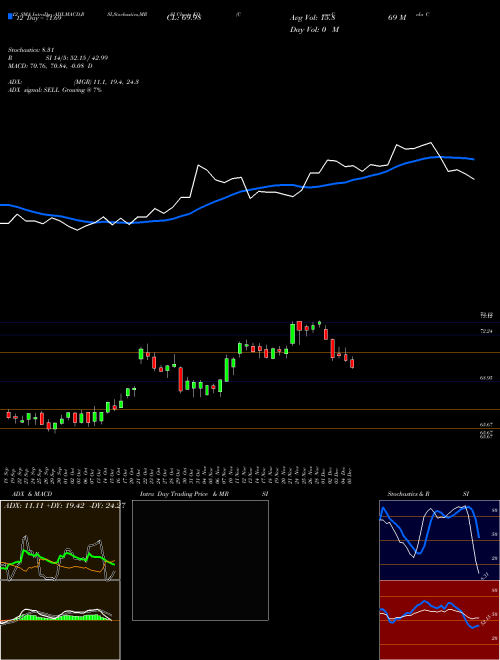The height and width of the screenshot is (660, 500).
Task: Click the 68.93 price axis label
Action: [x=486, y=378]
